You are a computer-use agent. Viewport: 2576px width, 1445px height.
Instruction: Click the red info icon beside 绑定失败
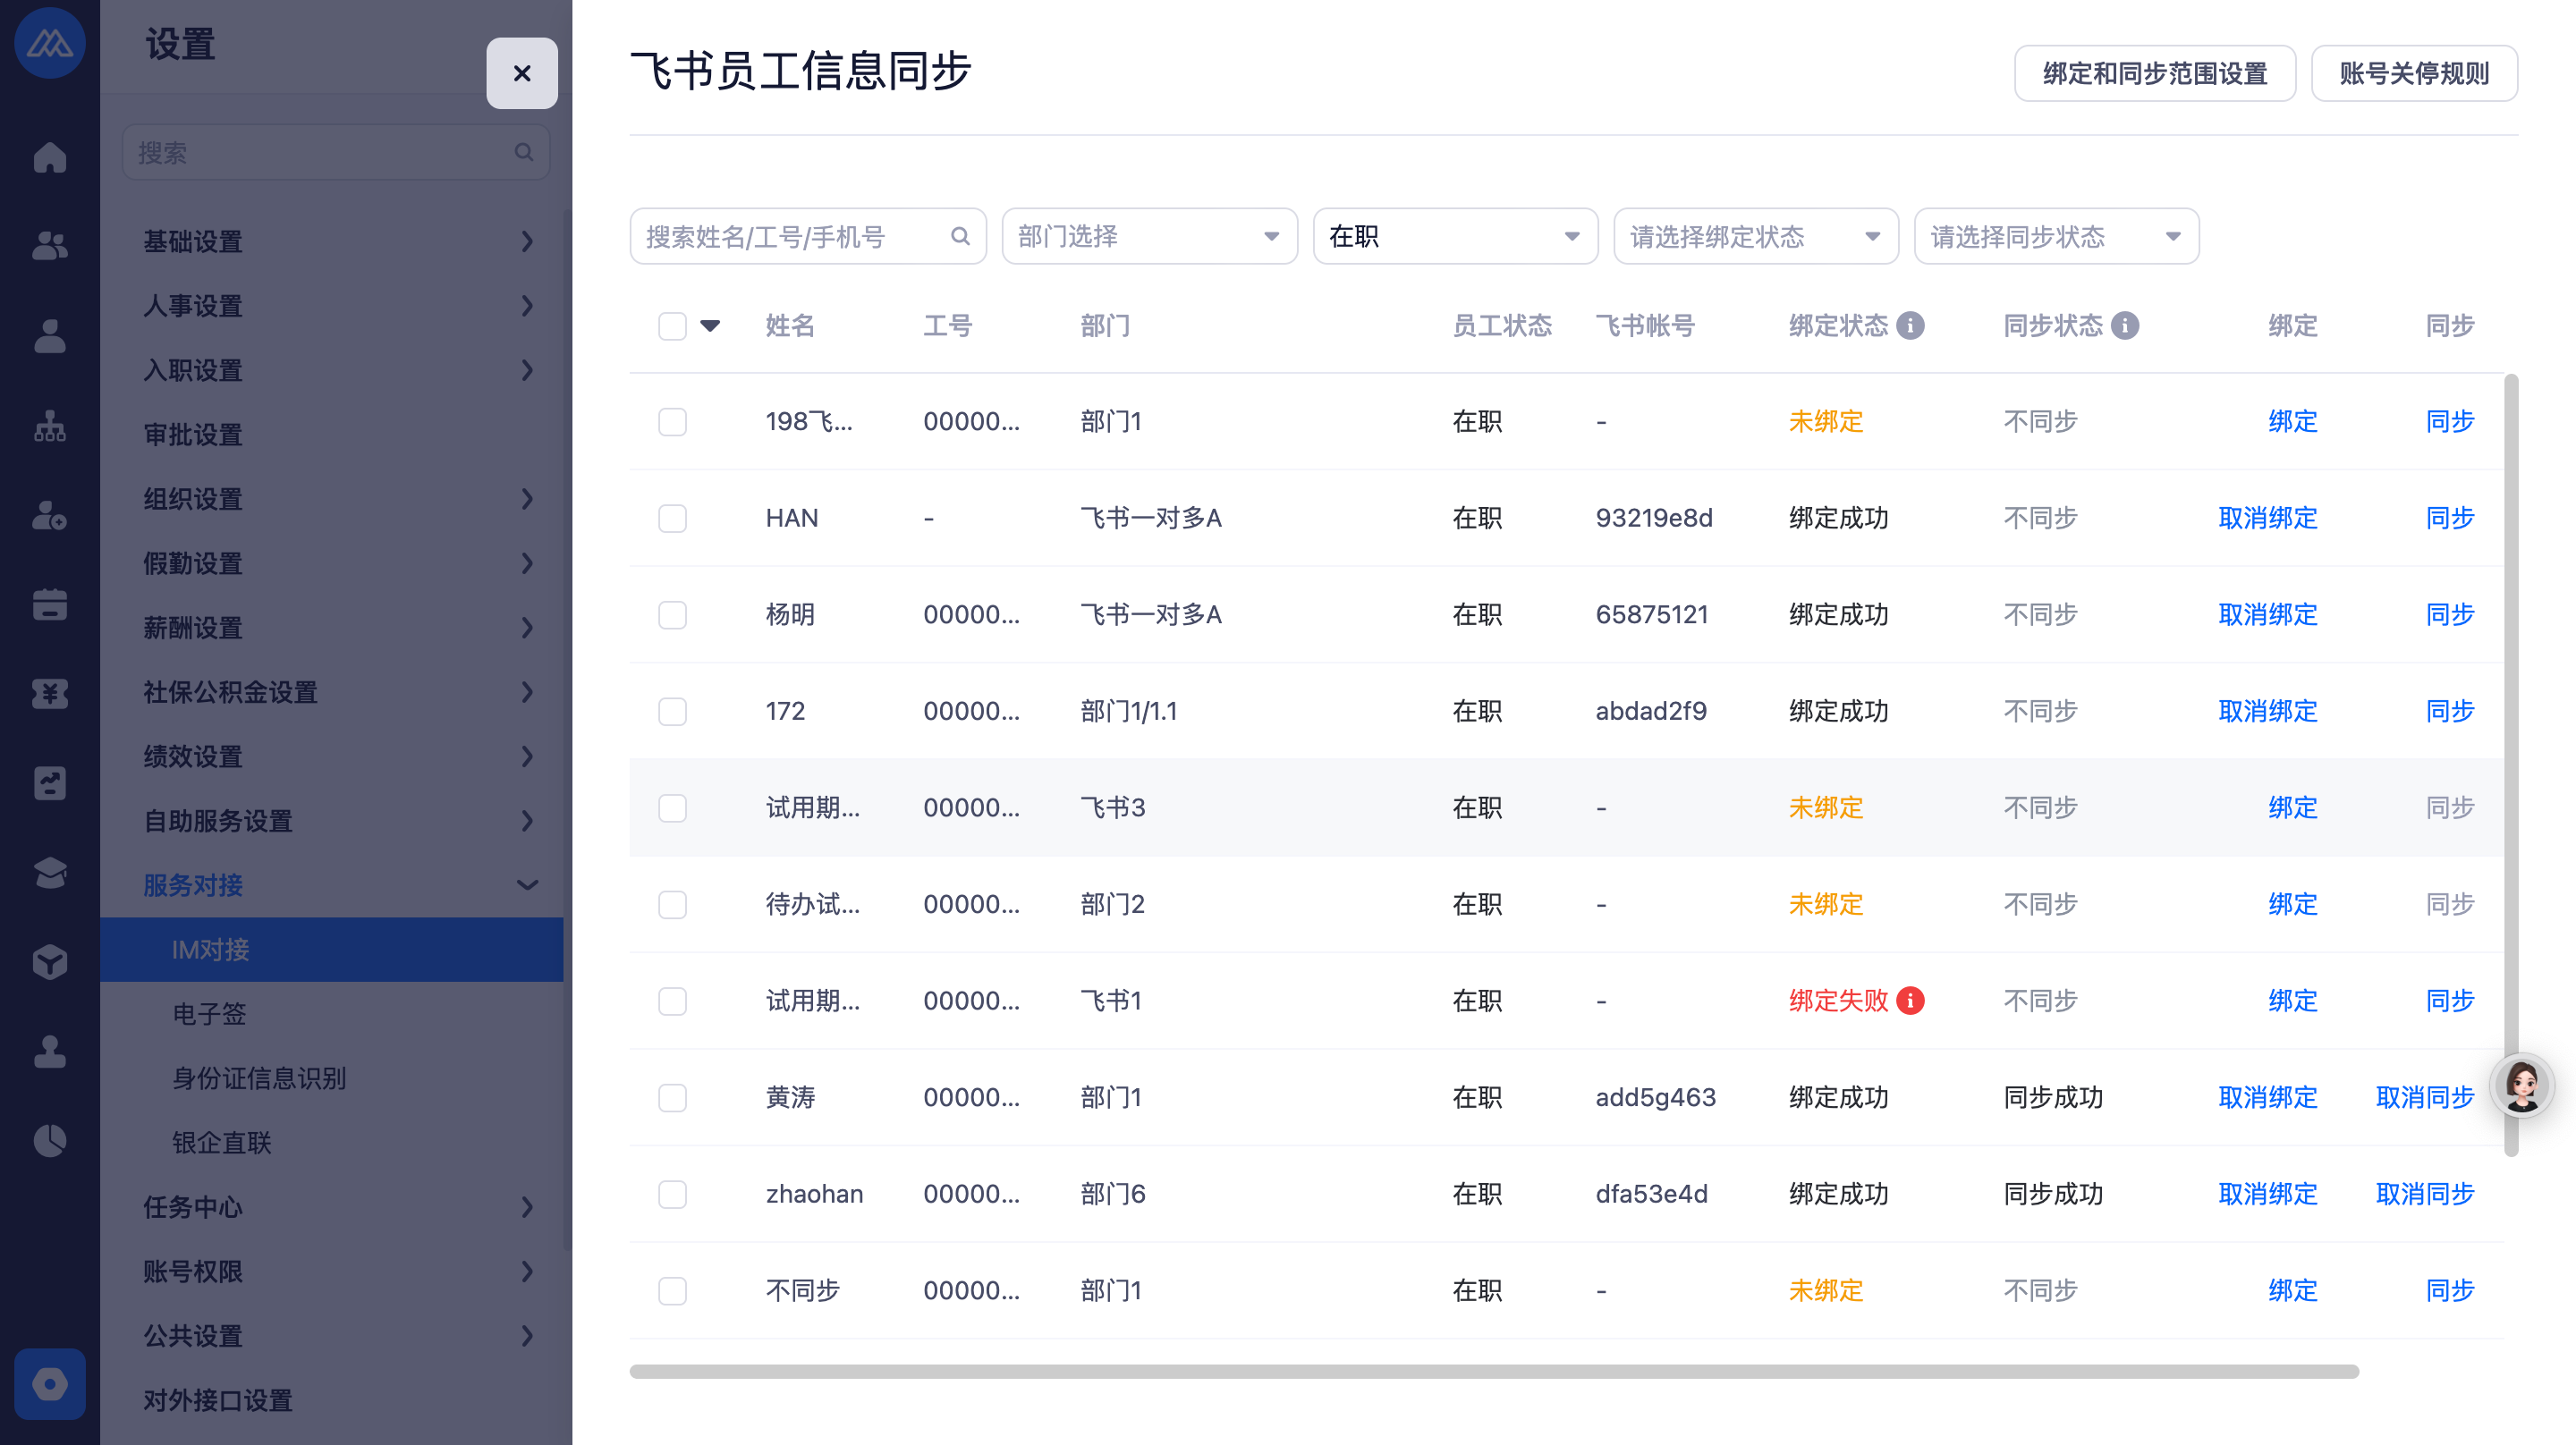(1910, 1001)
